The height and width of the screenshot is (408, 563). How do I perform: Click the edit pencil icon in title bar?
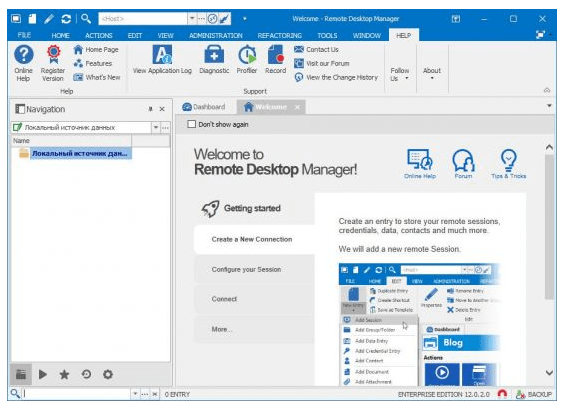tap(49, 19)
